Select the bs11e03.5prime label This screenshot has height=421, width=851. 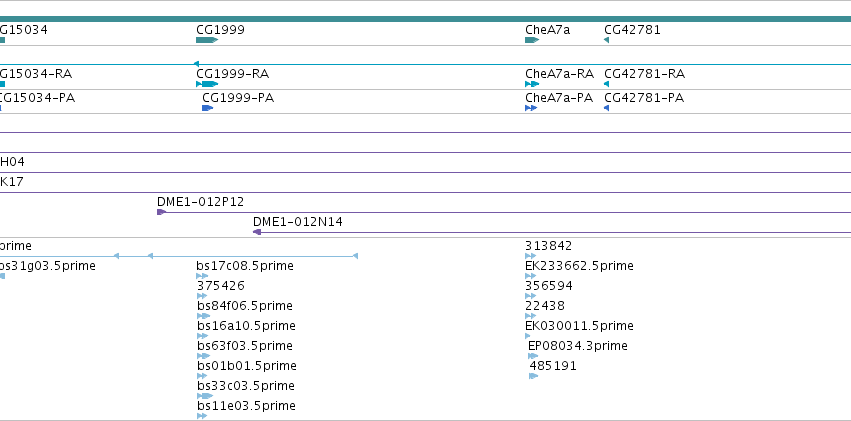pos(246,406)
